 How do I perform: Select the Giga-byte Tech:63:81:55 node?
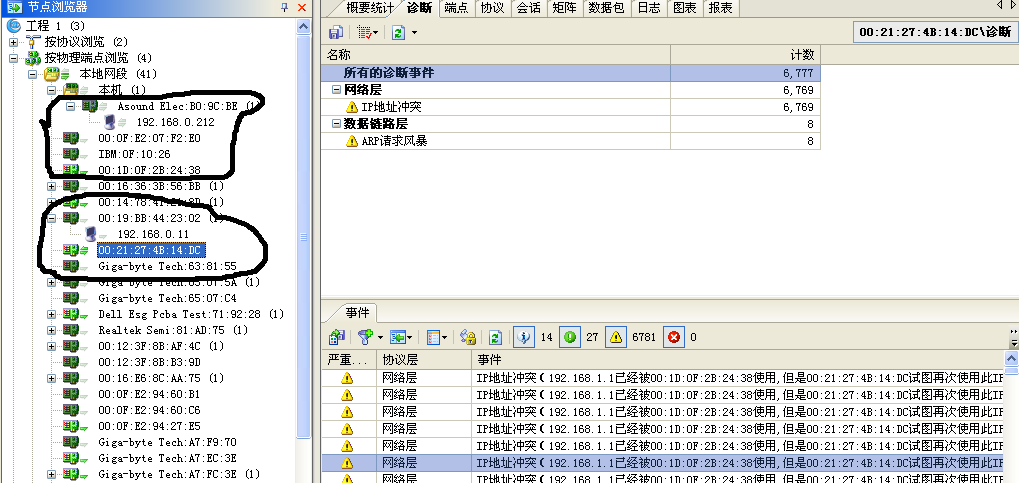tap(167, 266)
